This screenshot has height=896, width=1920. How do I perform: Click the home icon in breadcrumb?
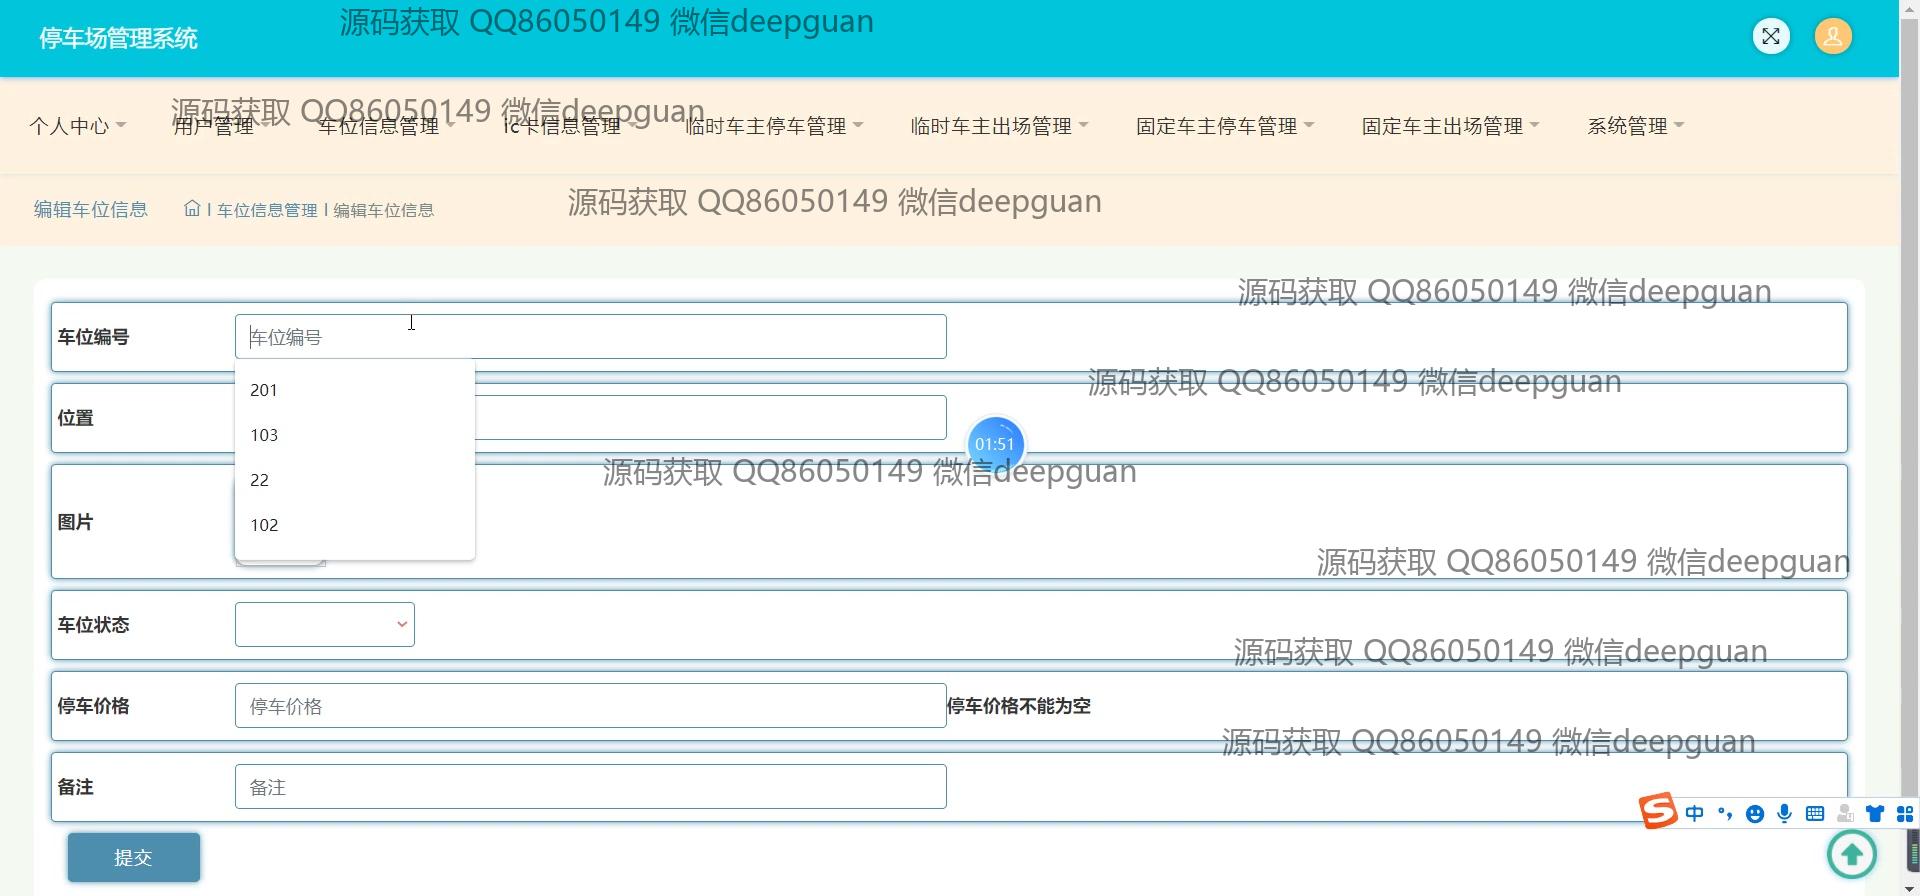(192, 209)
